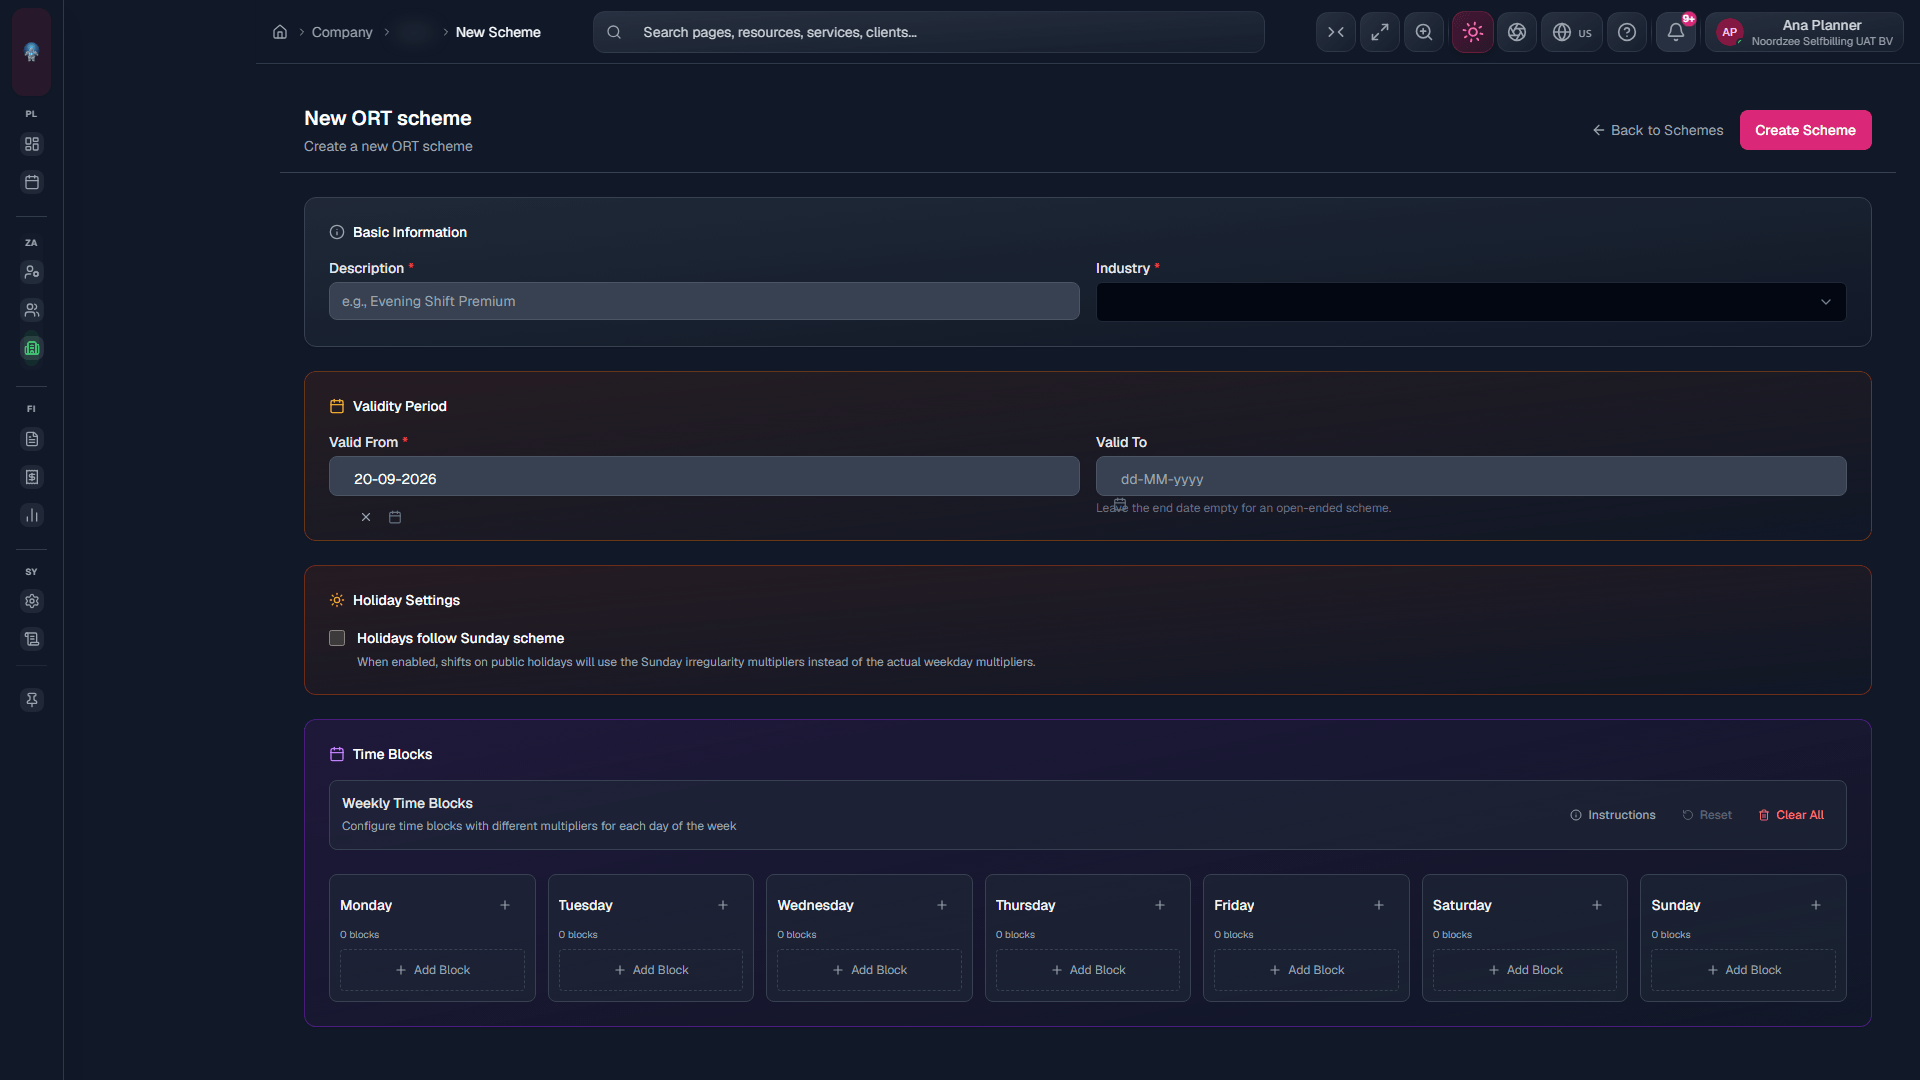The width and height of the screenshot is (1920, 1080).
Task: Open the dashboard grid icon in the sidebar
Action: 32,144
